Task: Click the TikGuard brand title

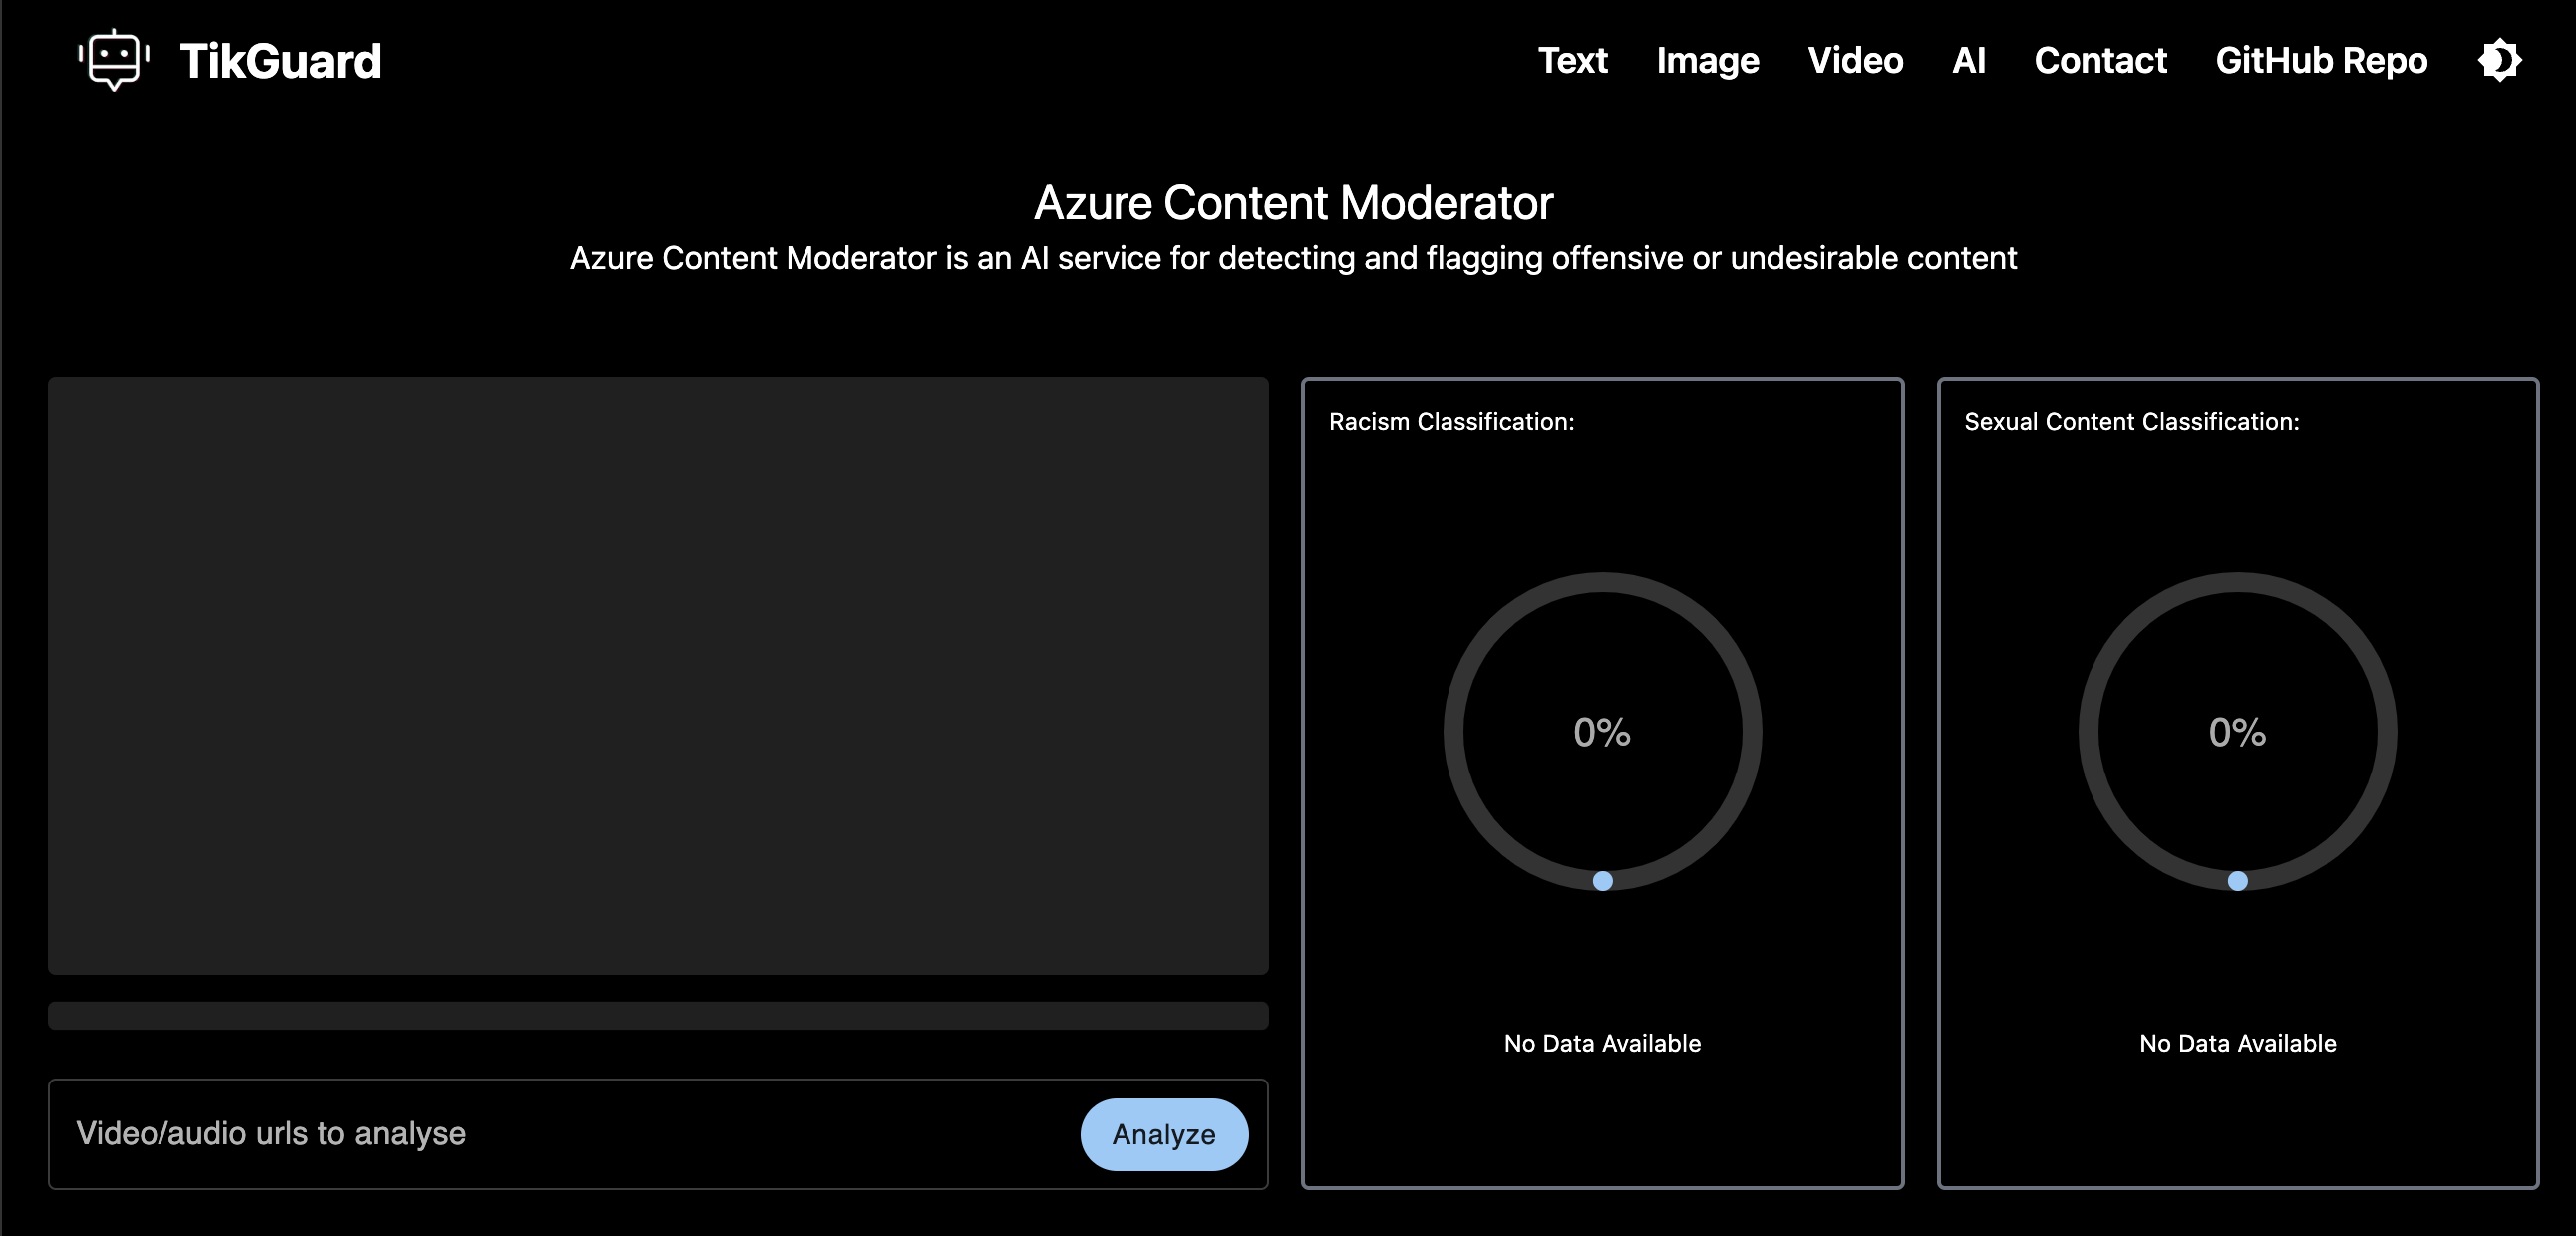Action: pyautogui.click(x=280, y=60)
